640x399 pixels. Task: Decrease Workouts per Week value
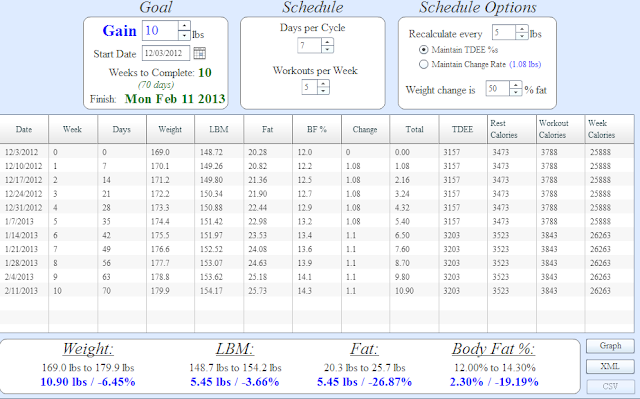coord(323,91)
